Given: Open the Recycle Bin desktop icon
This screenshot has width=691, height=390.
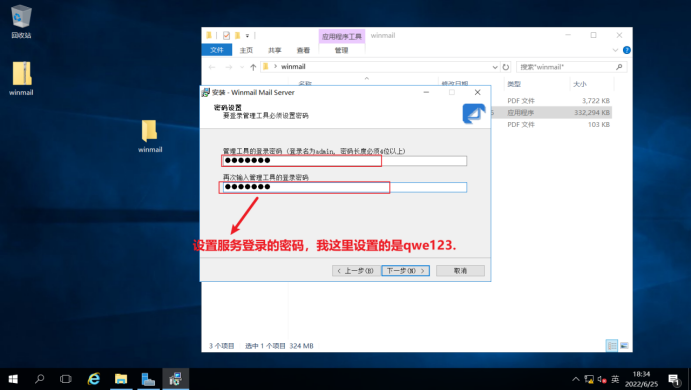Looking at the screenshot, I should [21, 21].
